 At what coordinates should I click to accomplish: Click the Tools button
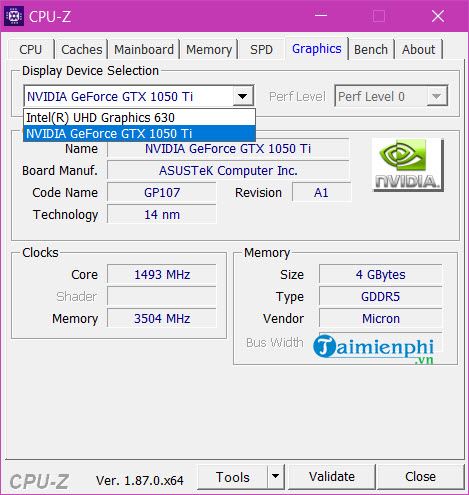pyautogui.click(x=233, y=477)
